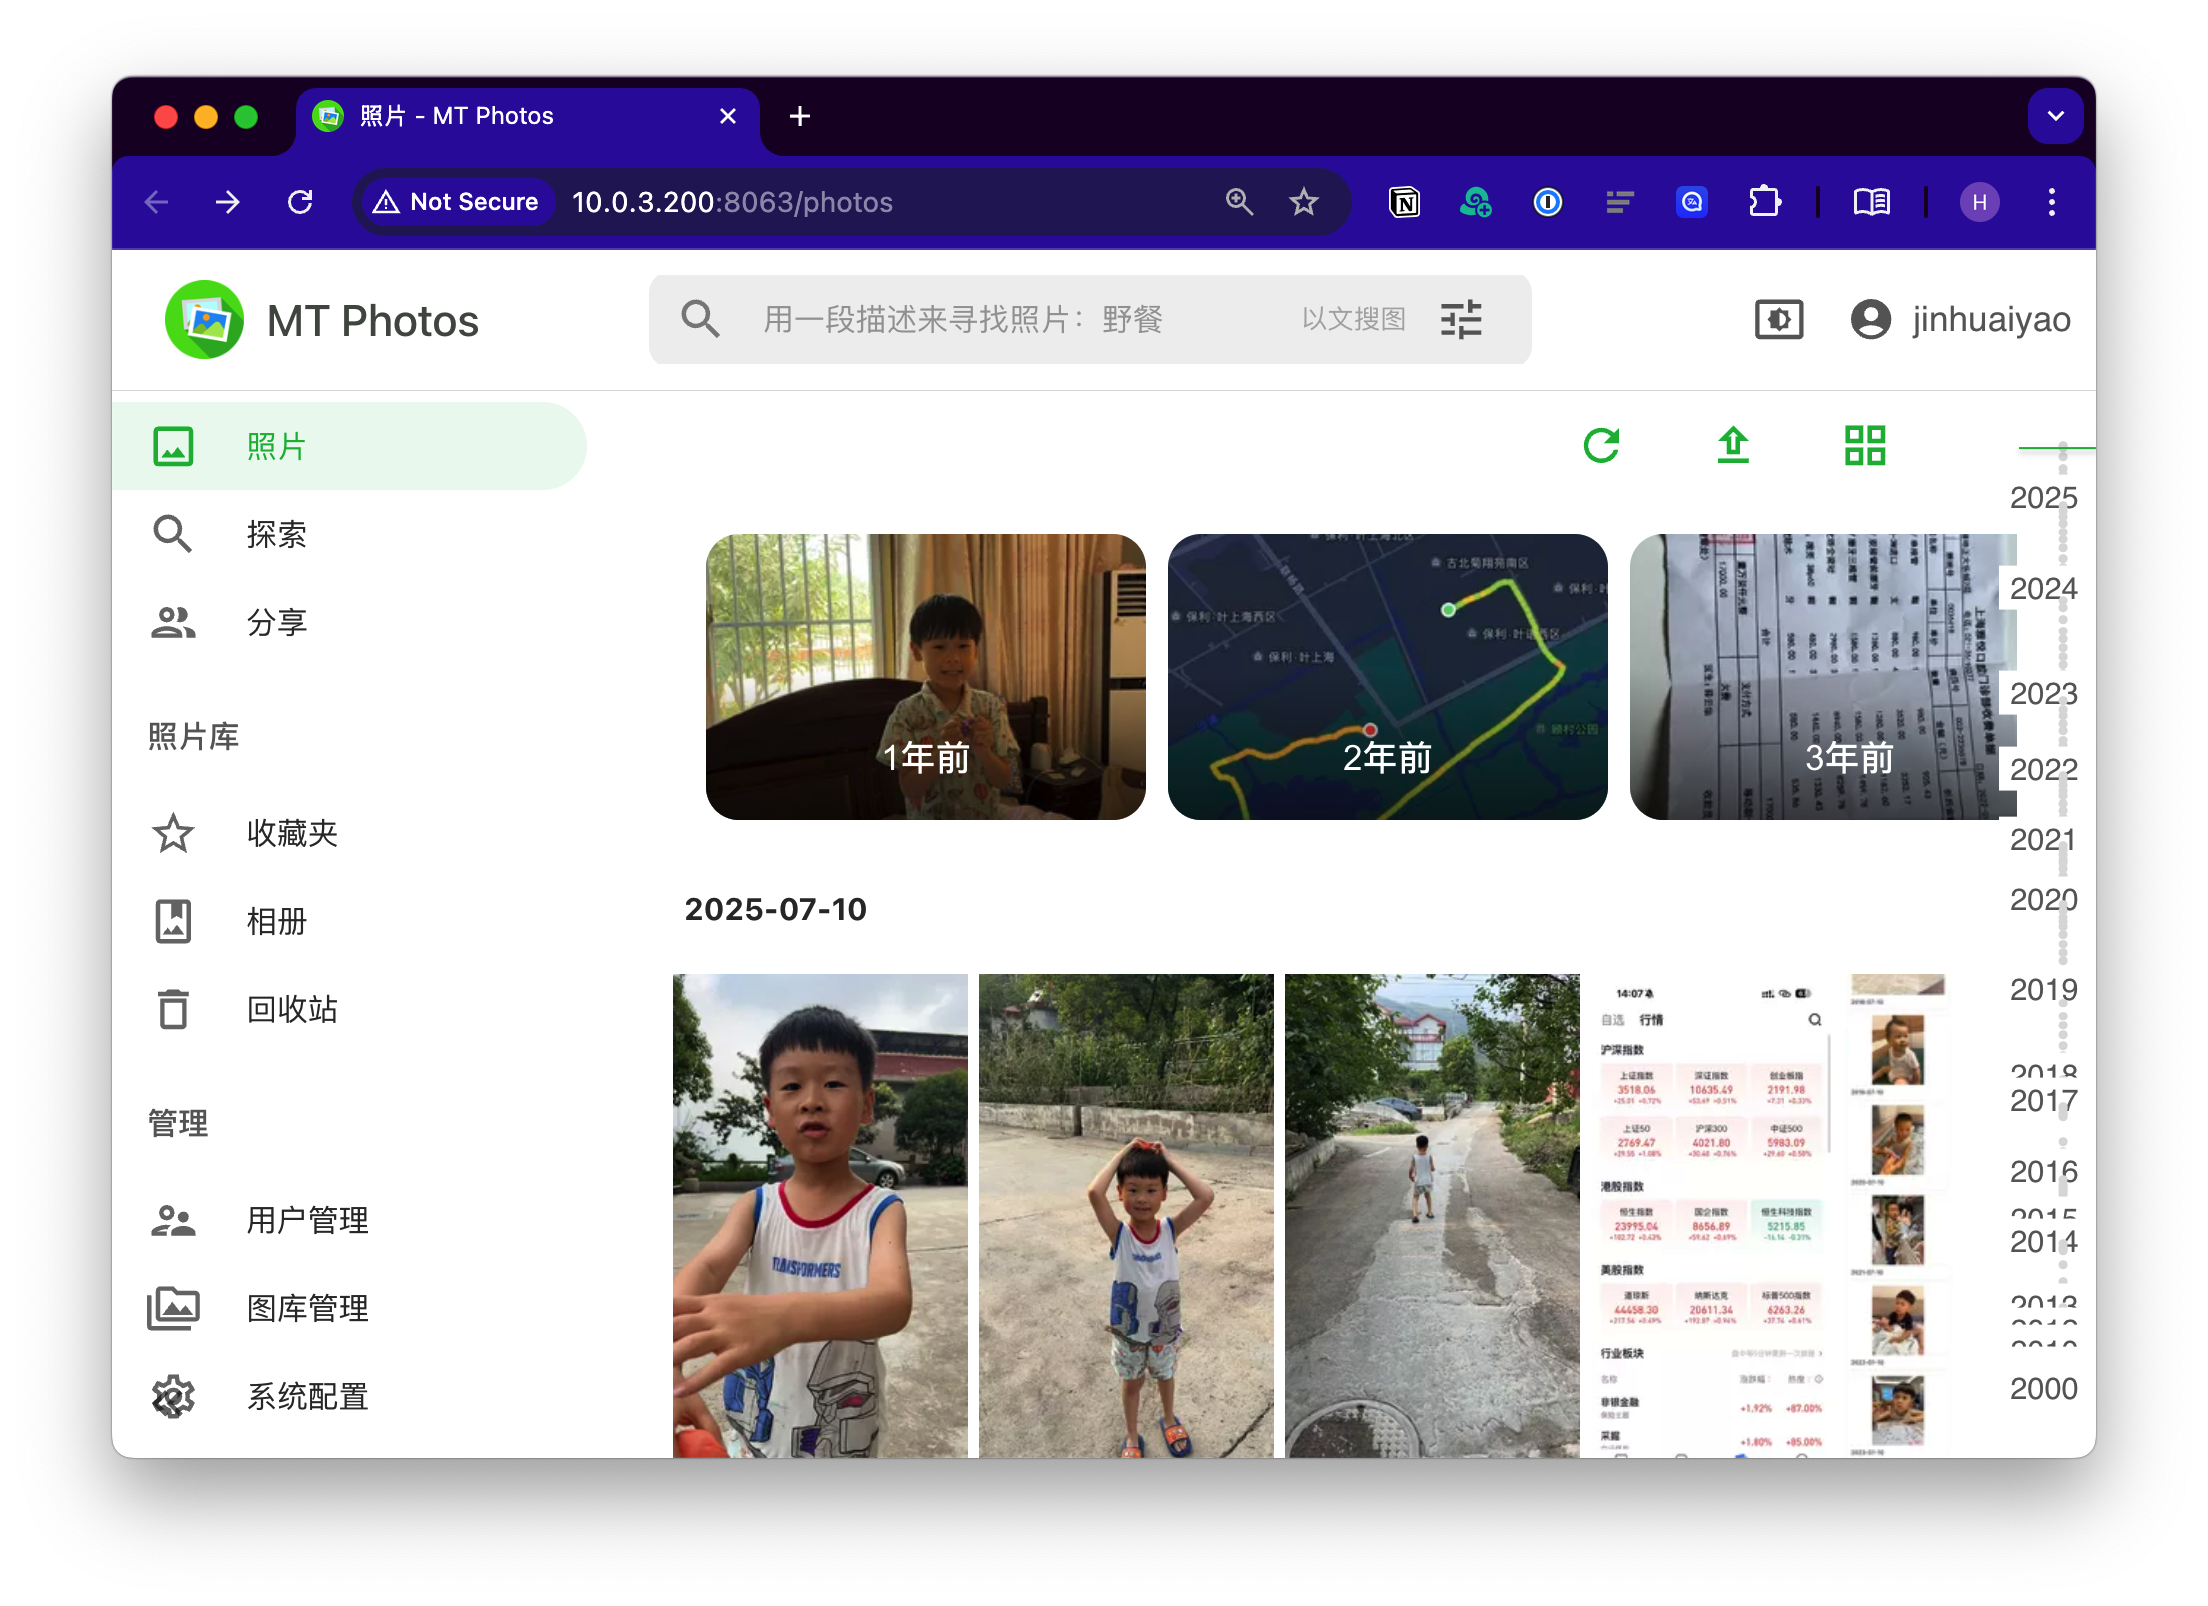Select the 探索 explore menu item
Image resolution: width=2208 pixels, height=1606 pixels.
coord(276,534)
